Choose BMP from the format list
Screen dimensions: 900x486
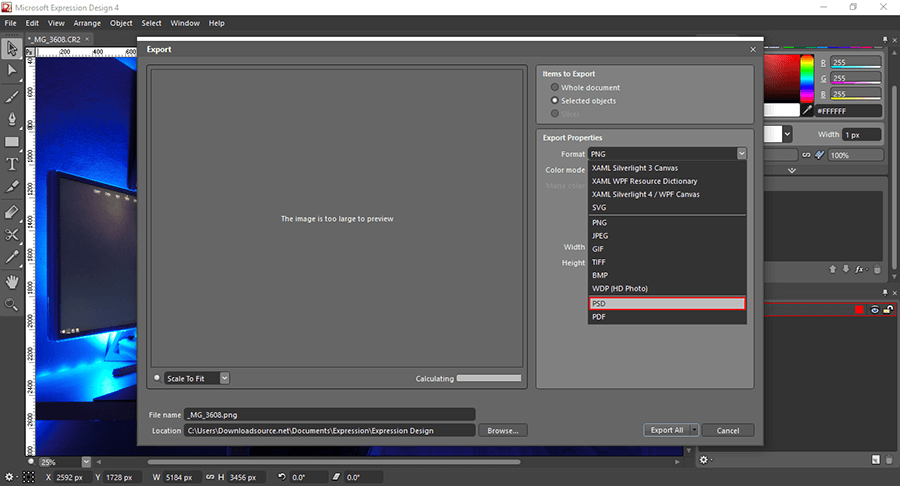(x=667, y=275)
